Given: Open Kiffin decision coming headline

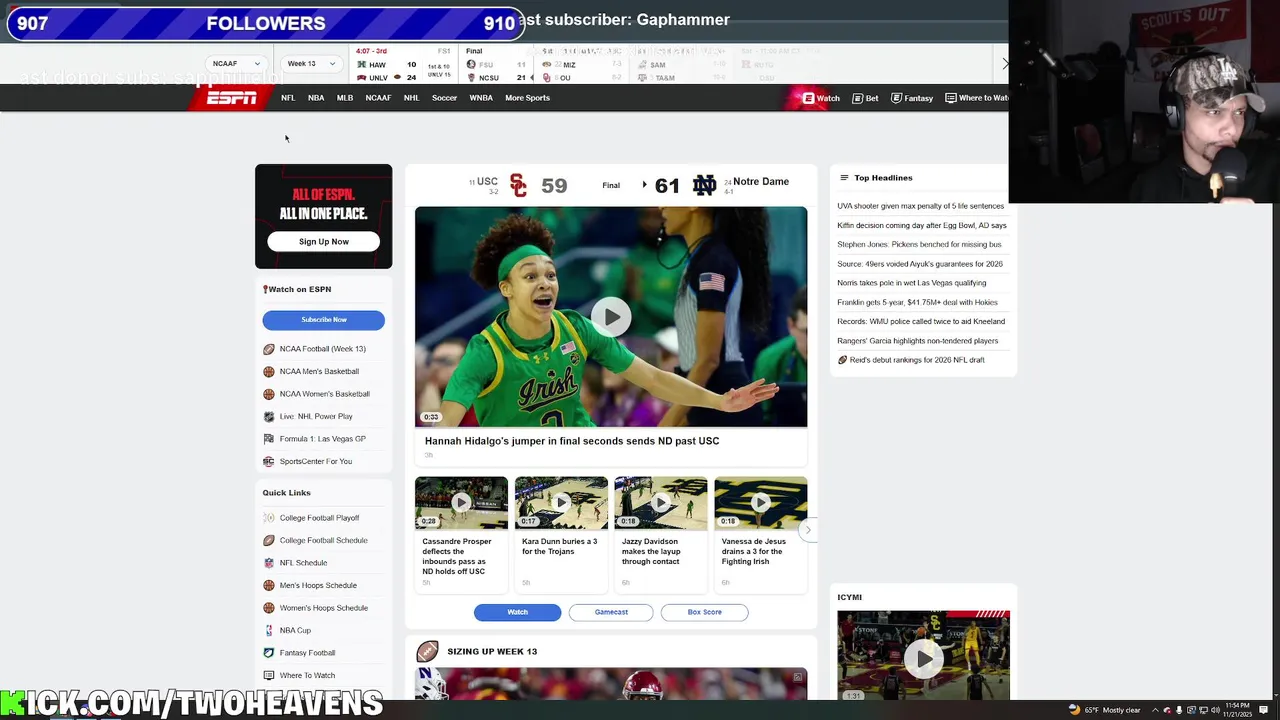Looking at the screenshot, I should (922, 225).
